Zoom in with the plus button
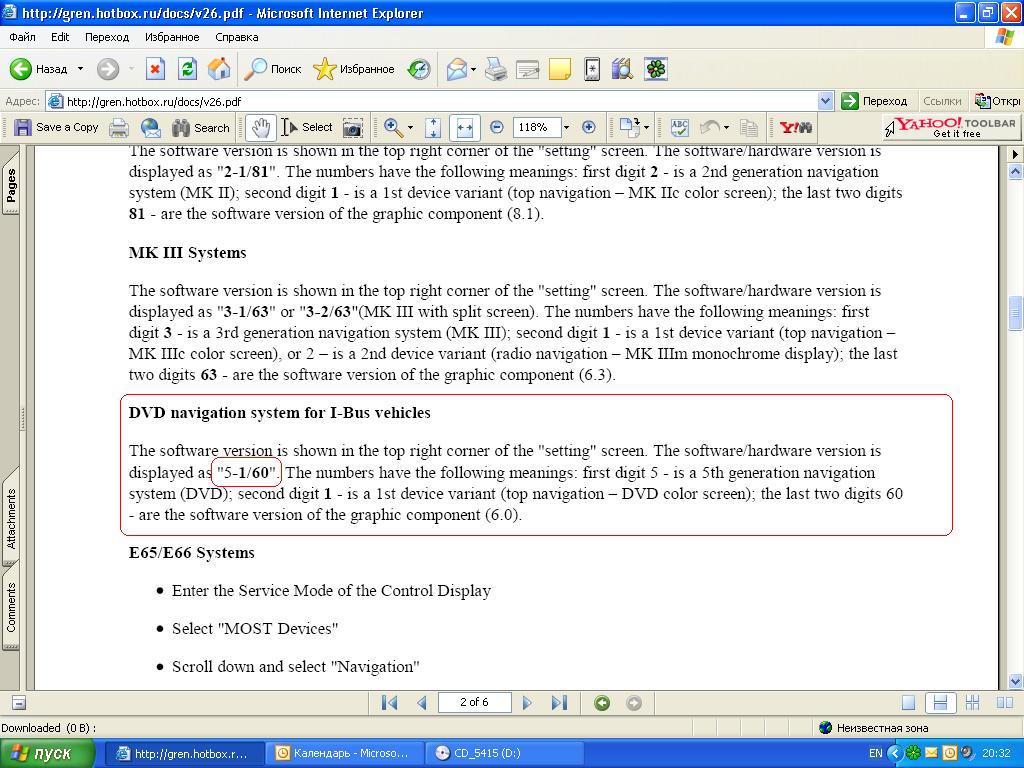Viewport: 1024px width, 768px height. click(588, 127)
